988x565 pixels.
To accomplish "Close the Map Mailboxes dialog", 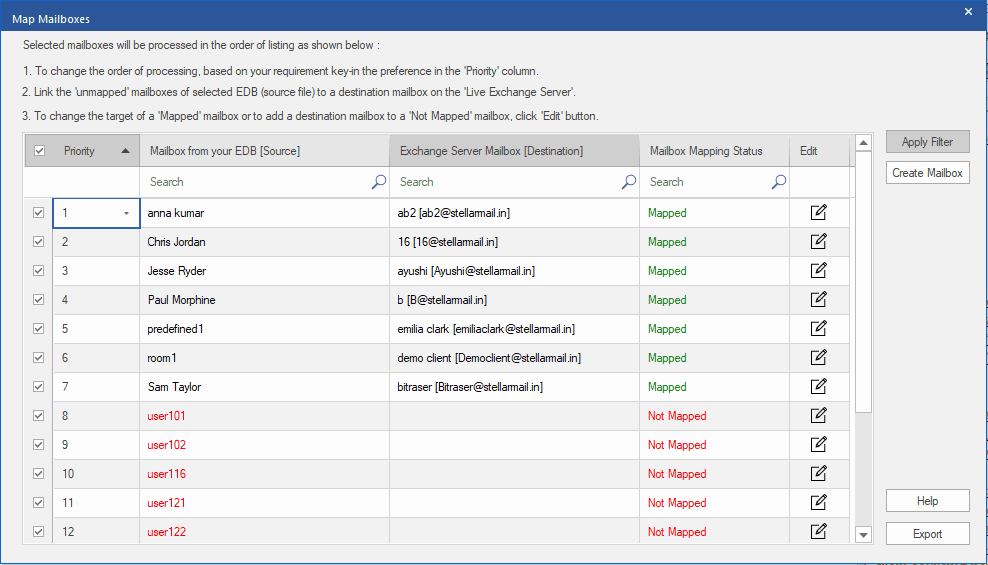I will (968, 11).
